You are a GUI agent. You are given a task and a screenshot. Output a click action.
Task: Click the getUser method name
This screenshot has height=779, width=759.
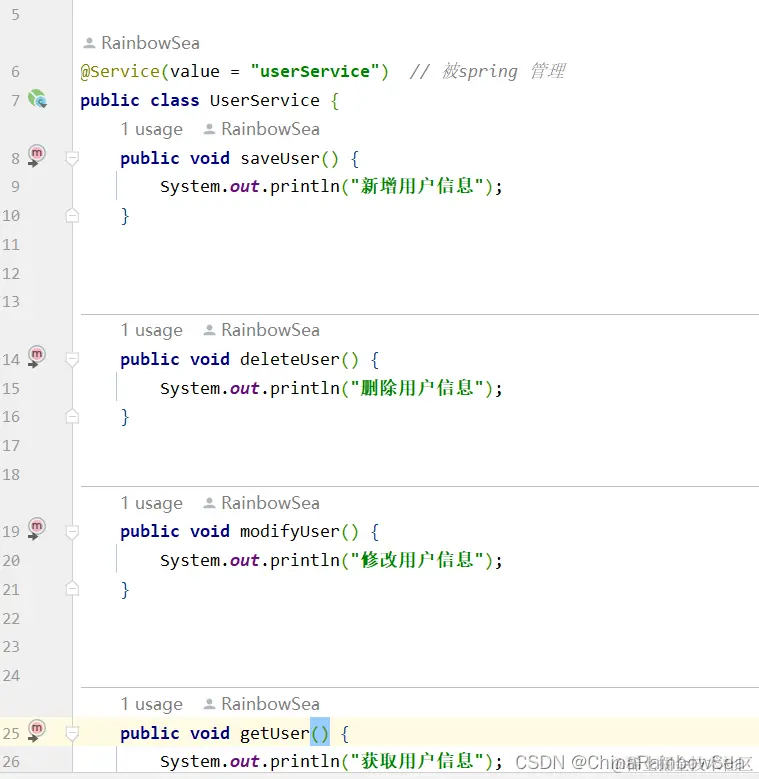275,733
